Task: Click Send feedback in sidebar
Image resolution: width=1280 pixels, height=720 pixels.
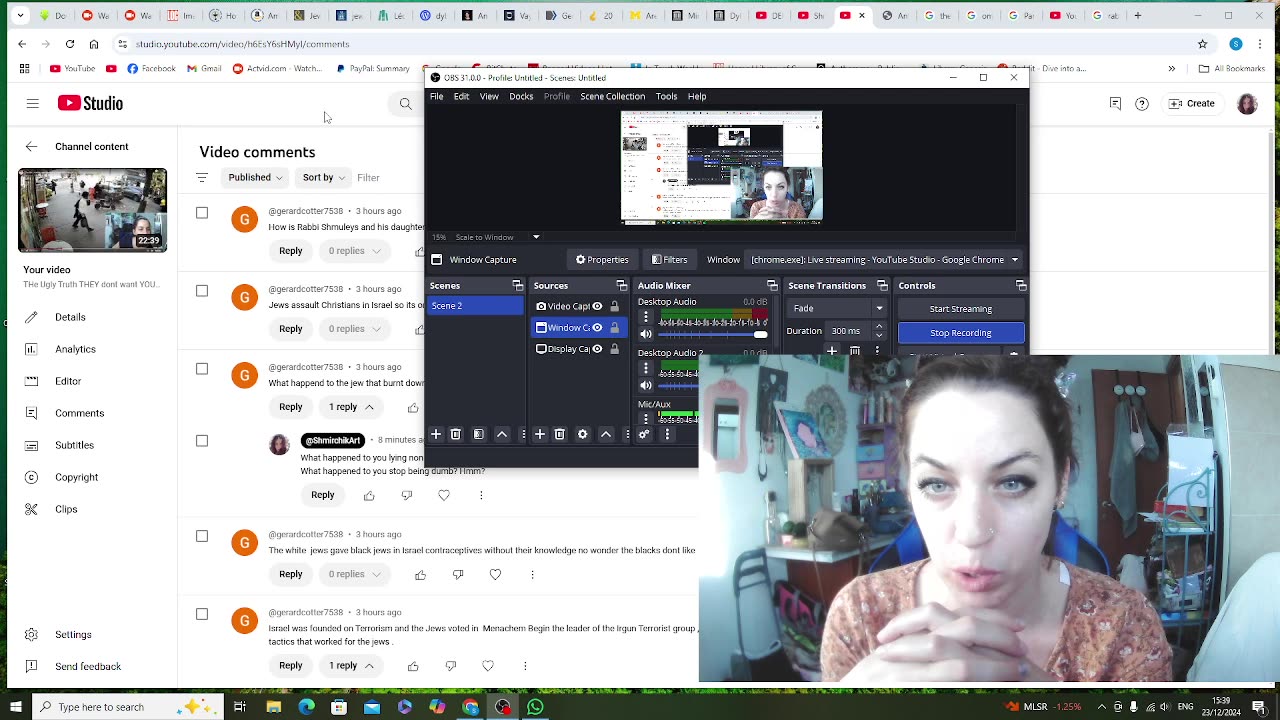Action: click(88, 666)
